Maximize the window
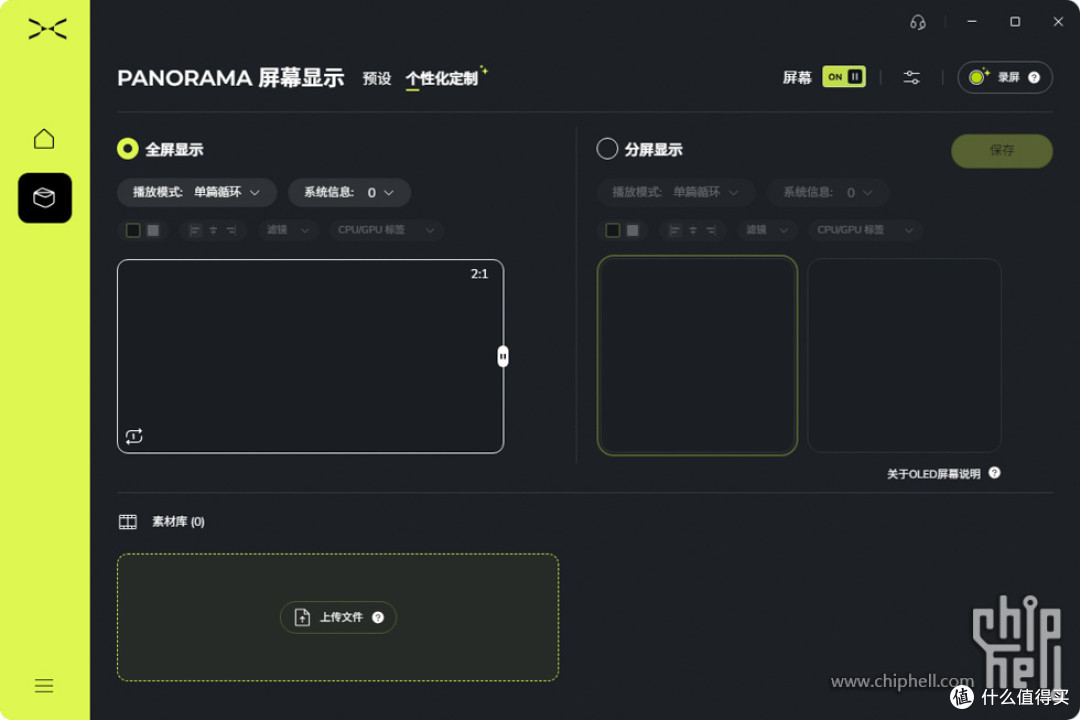 coord(1015,21)
